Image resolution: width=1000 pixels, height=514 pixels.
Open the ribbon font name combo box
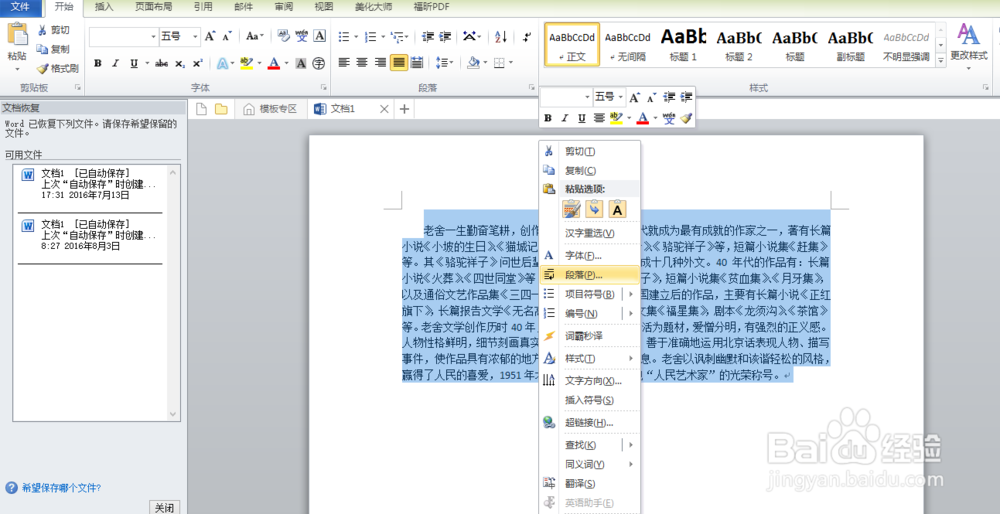(124, 36)
